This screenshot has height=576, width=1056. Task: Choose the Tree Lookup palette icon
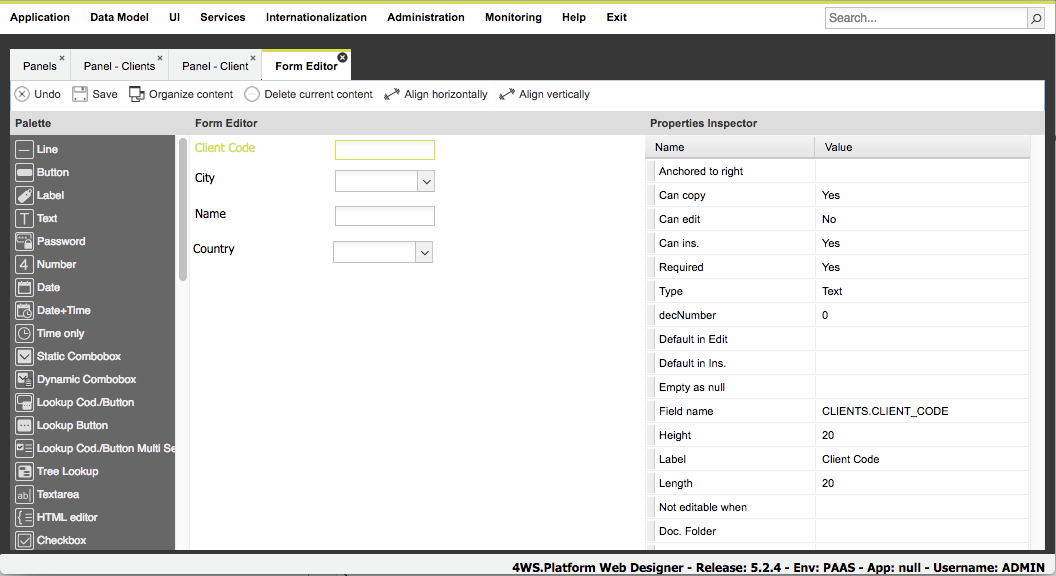click(24, 471)
